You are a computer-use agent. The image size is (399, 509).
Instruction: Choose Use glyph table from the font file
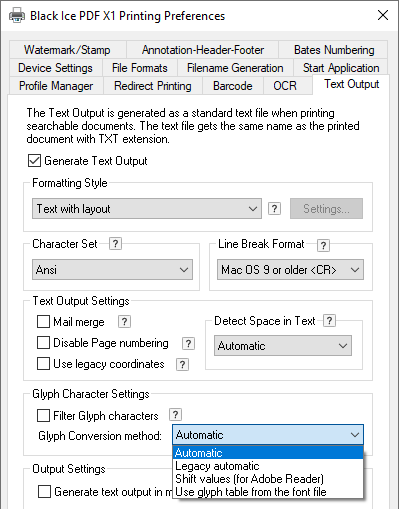point(268,492)
